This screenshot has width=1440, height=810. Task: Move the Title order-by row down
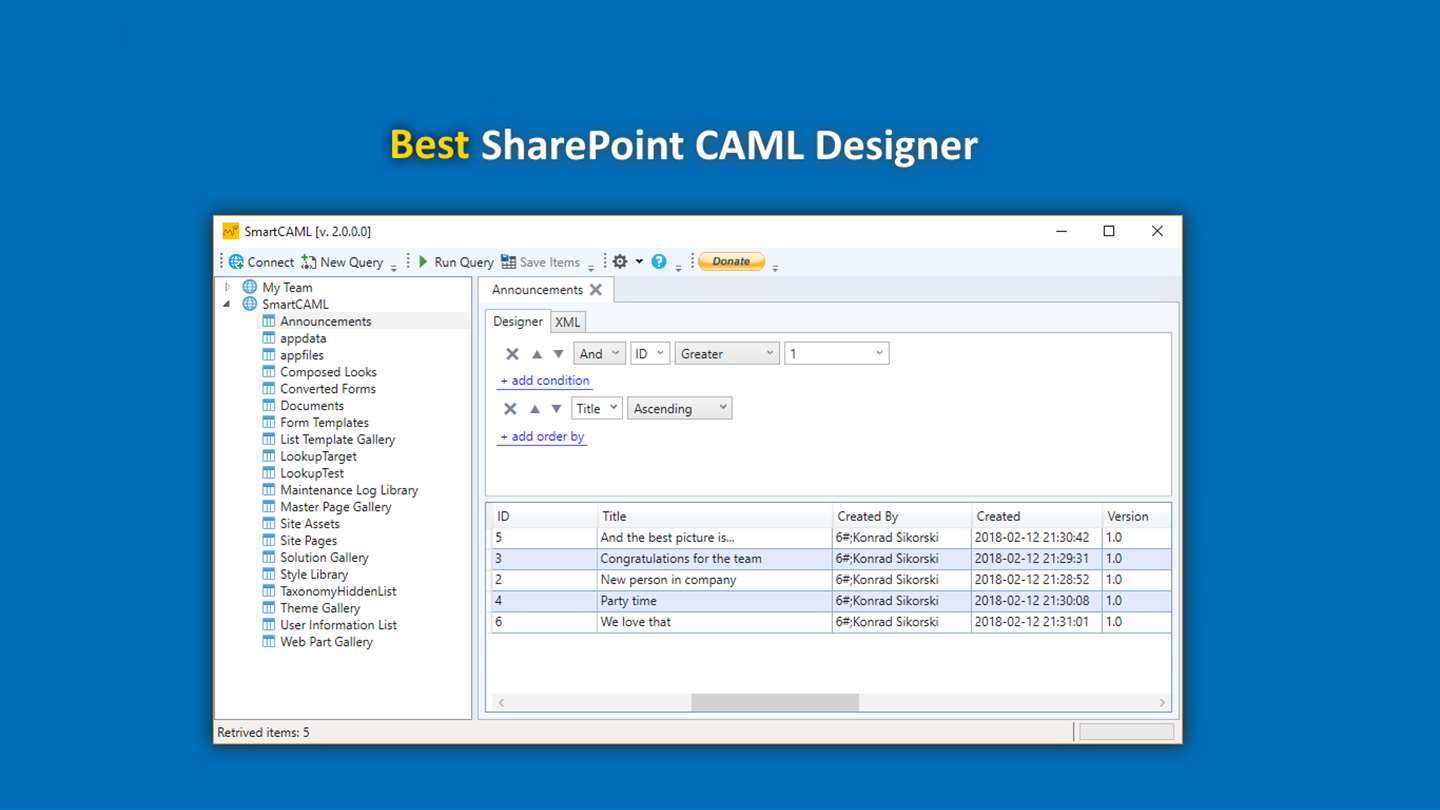coord(557,409)
